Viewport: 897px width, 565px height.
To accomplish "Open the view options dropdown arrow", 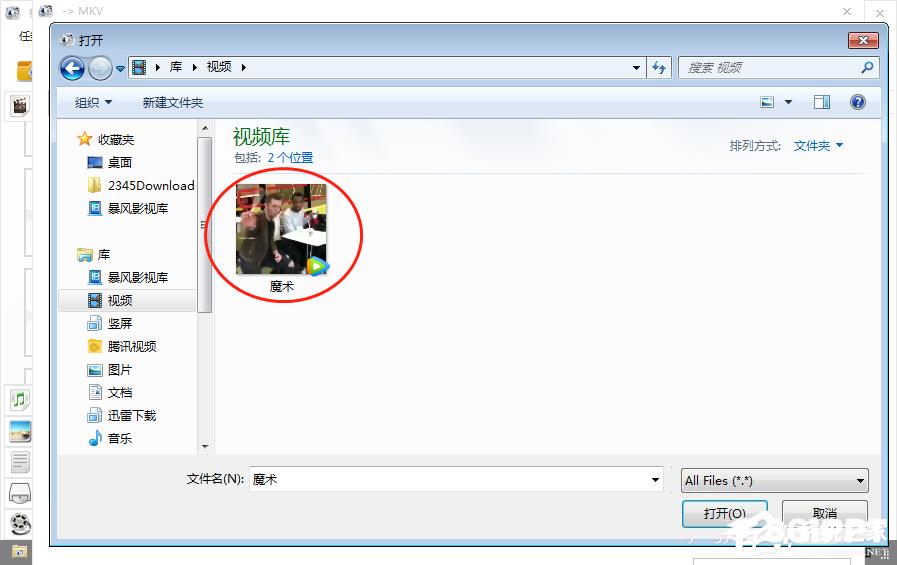I will [x=788, y=102].
